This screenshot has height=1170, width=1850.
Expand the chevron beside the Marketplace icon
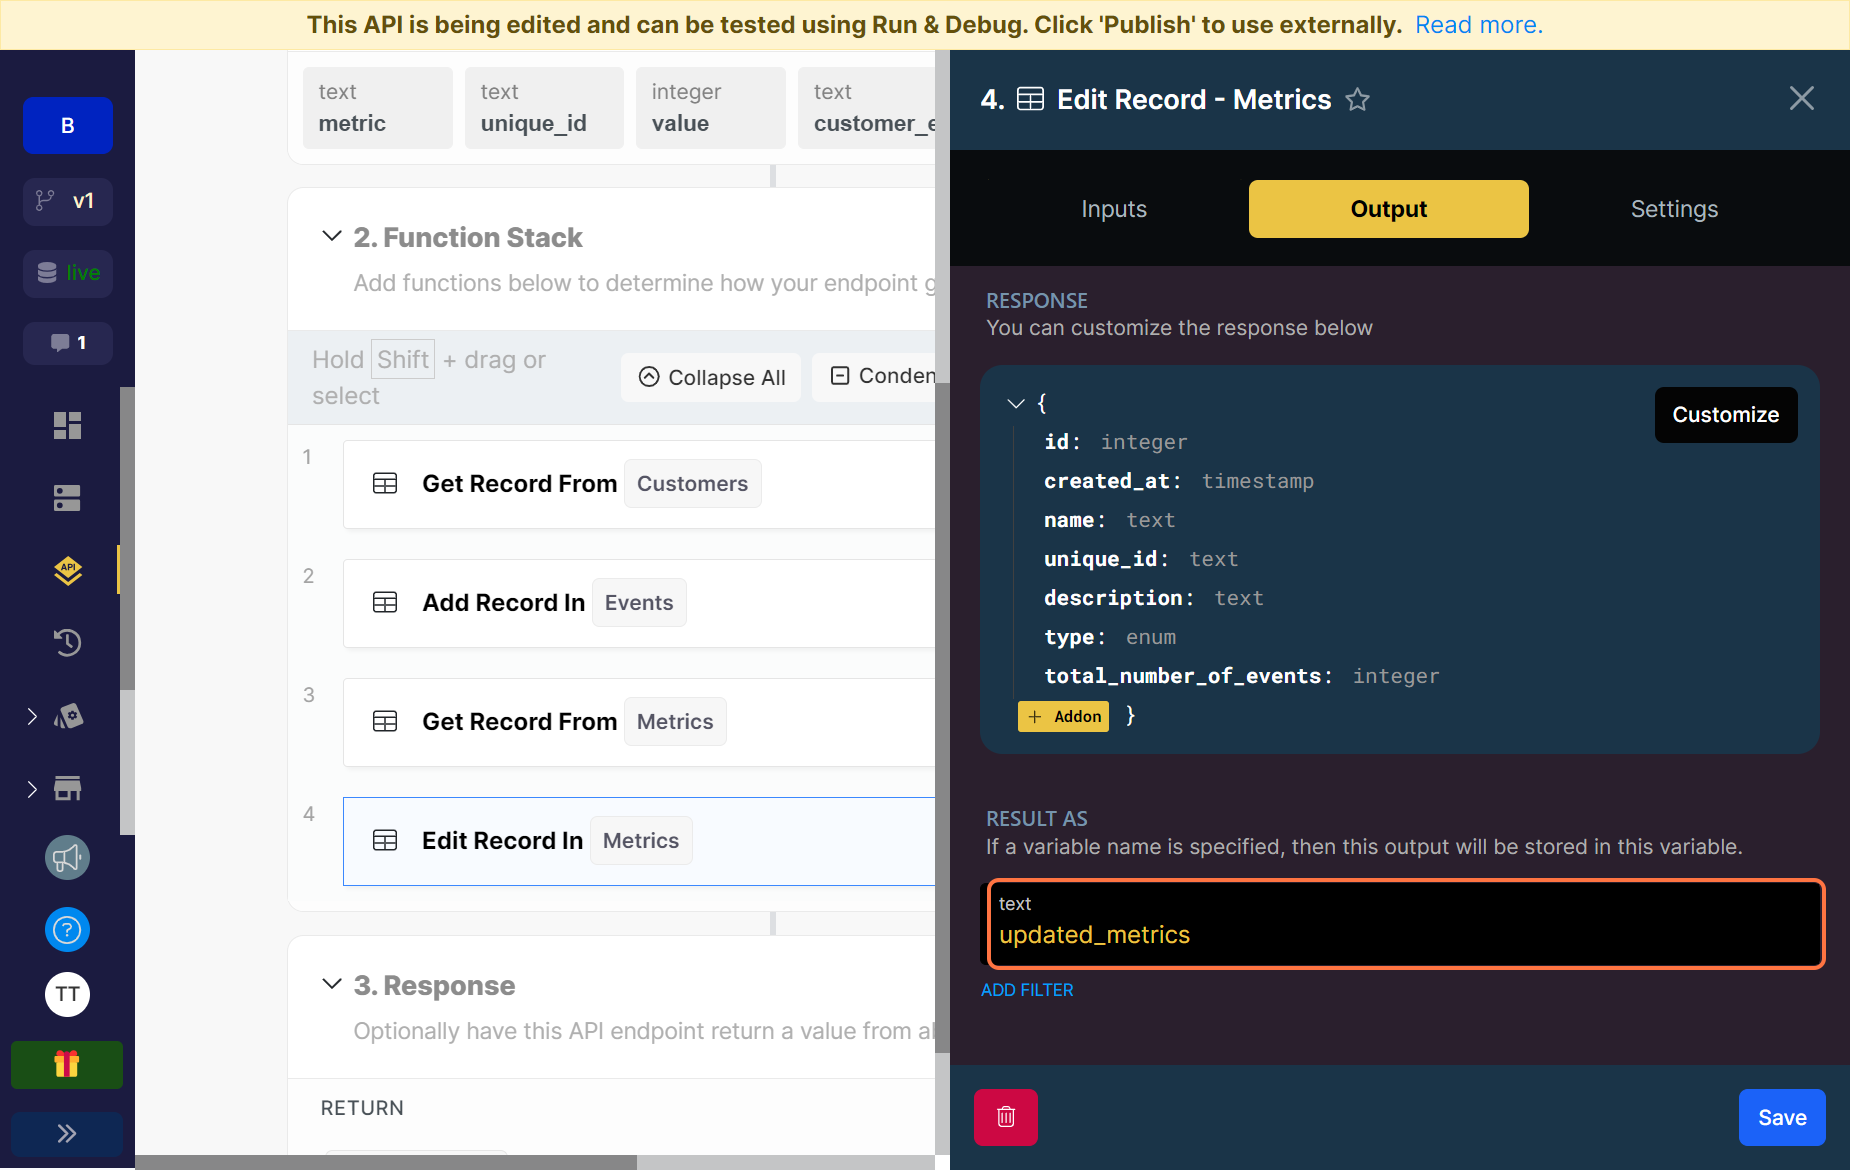tap(32, 789)
